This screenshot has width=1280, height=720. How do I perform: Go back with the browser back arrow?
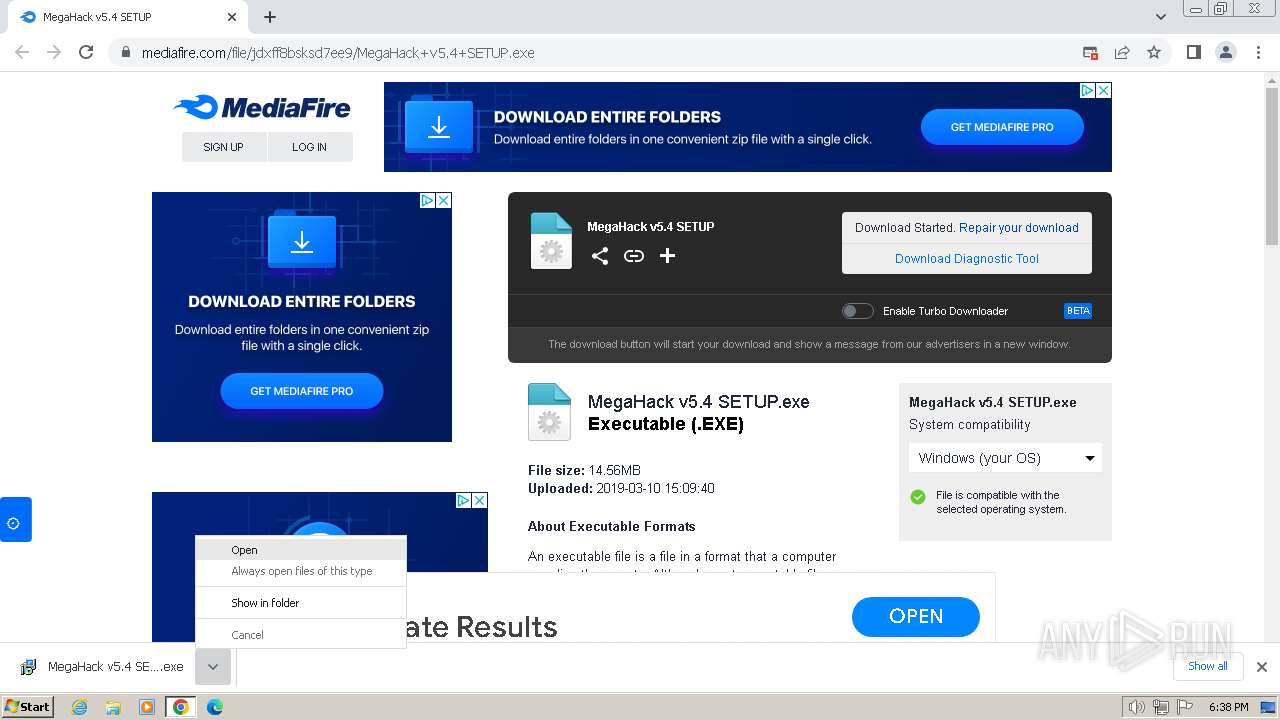(22, 52)
